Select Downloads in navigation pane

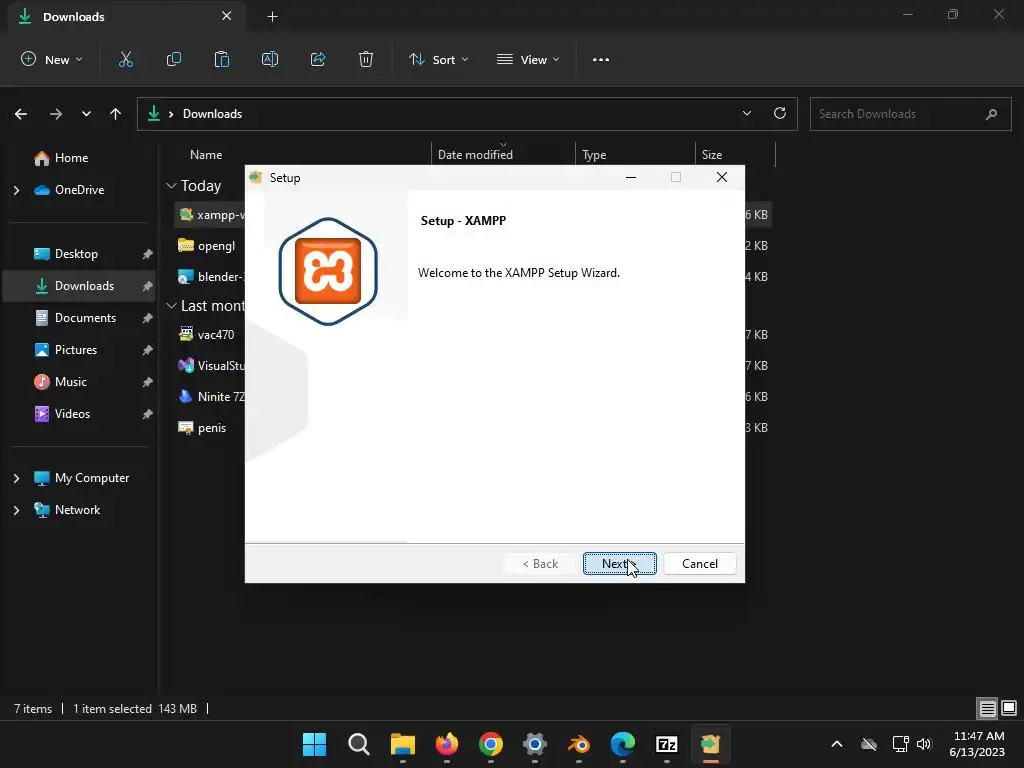tap(80, 286)
